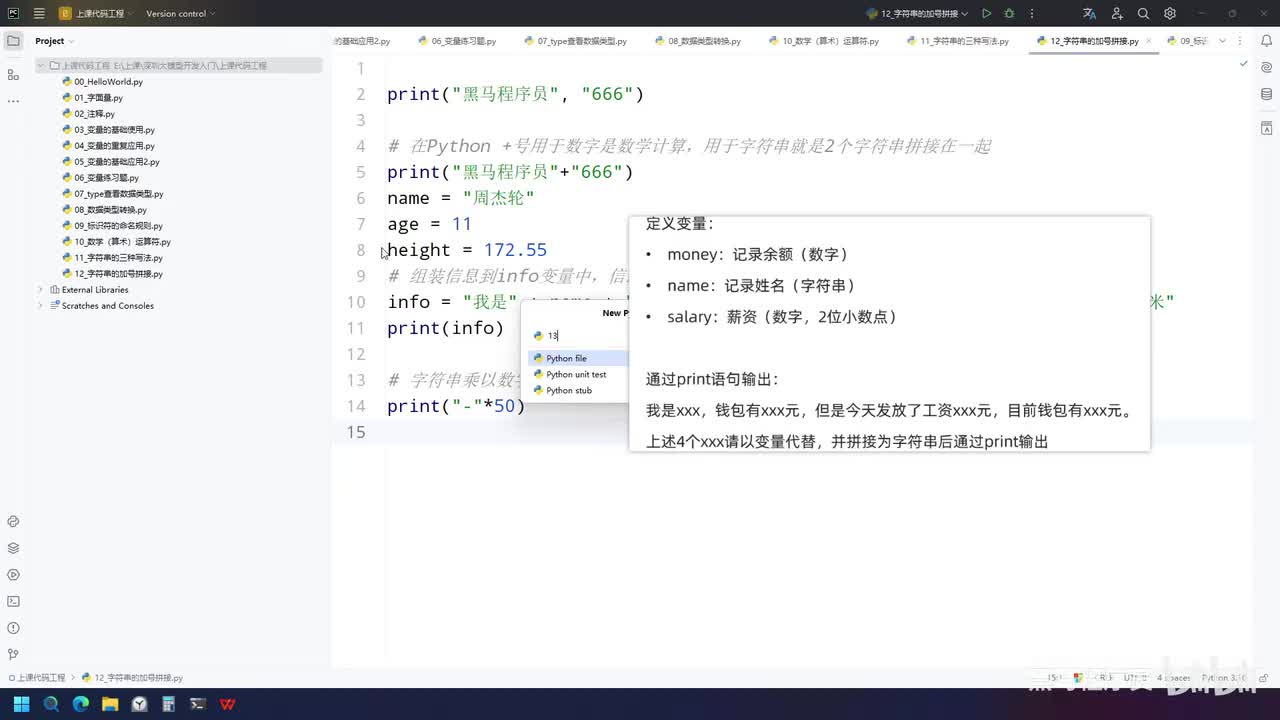Start debugging with the bug icon
This screenshot has height=720, width=1280.
pyautogui.click(x=1009, y=14)
